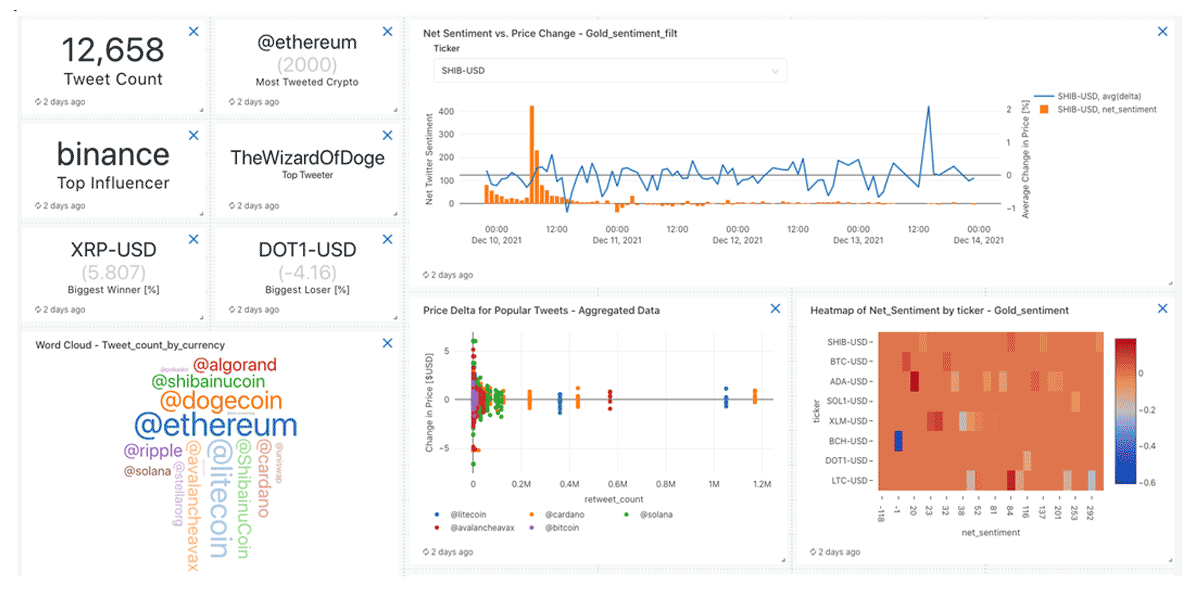Click the dark blue BCH-USD heatmap cell
This screenshot has height=589, width=1200.
pos(898,441)
